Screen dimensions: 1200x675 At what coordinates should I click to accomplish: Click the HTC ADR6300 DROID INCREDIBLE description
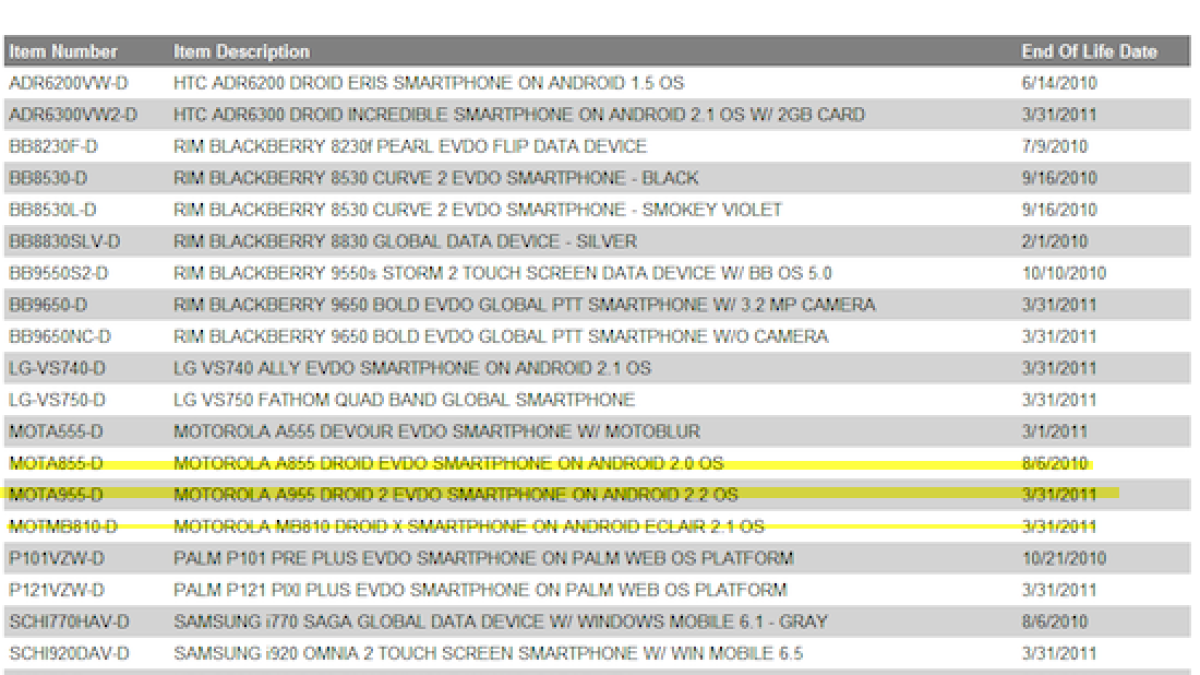click(x=519, y=115)
